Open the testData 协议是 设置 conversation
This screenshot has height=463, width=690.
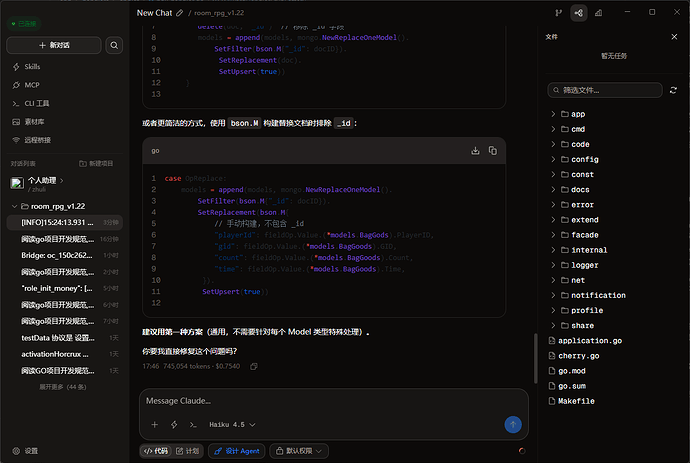tap(64, 338)
